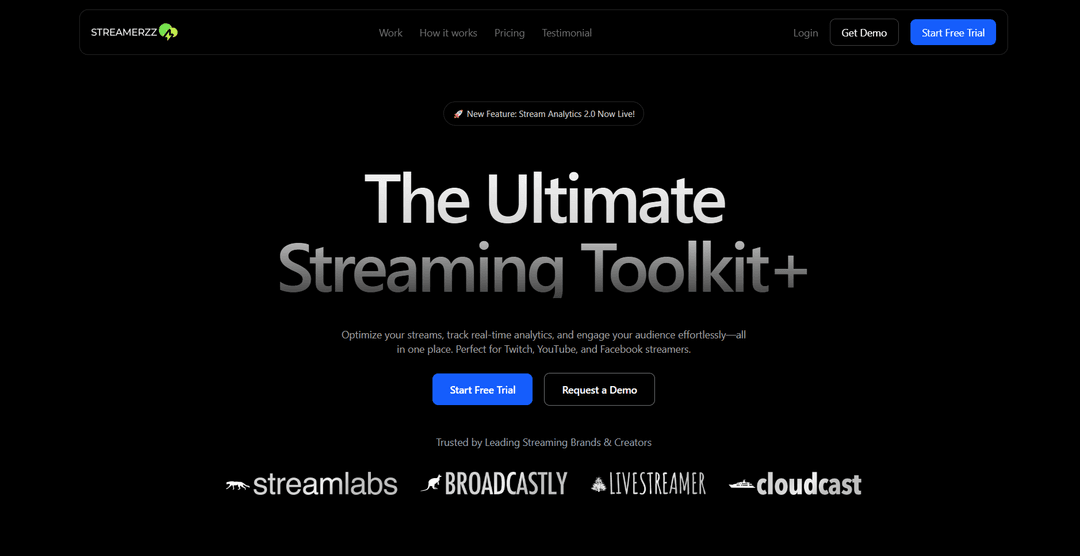Screen dimensions: 1080x556
Task: Open the Work menu item
Action: 390,33
